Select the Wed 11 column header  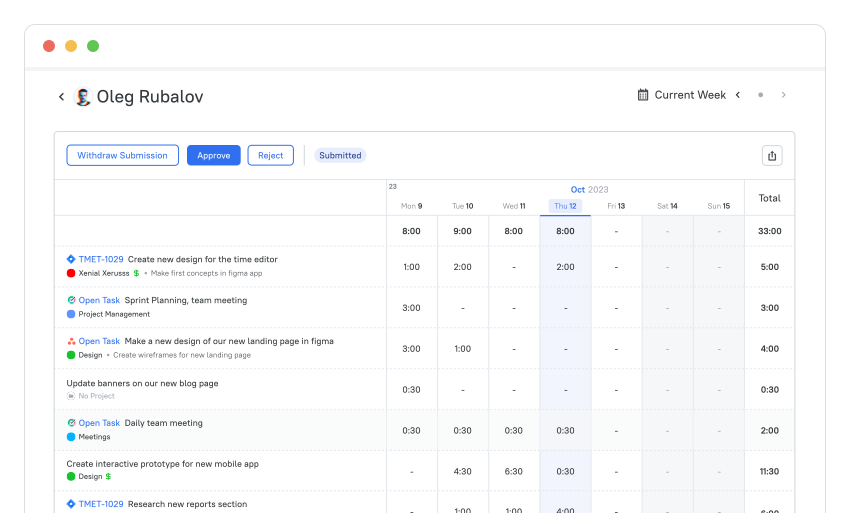514,206
